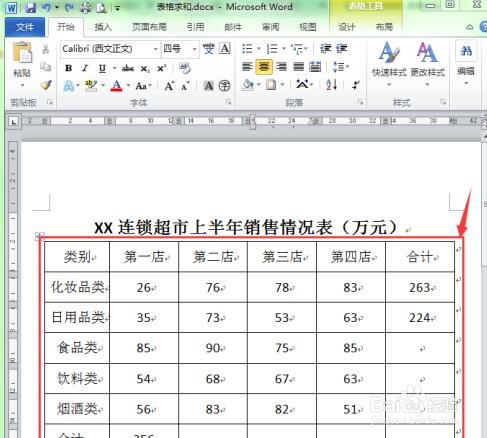The width and height of the screenshot is (487, 438).
Task: Align text left
Action: pyautogui.click(x=247, y=67)
